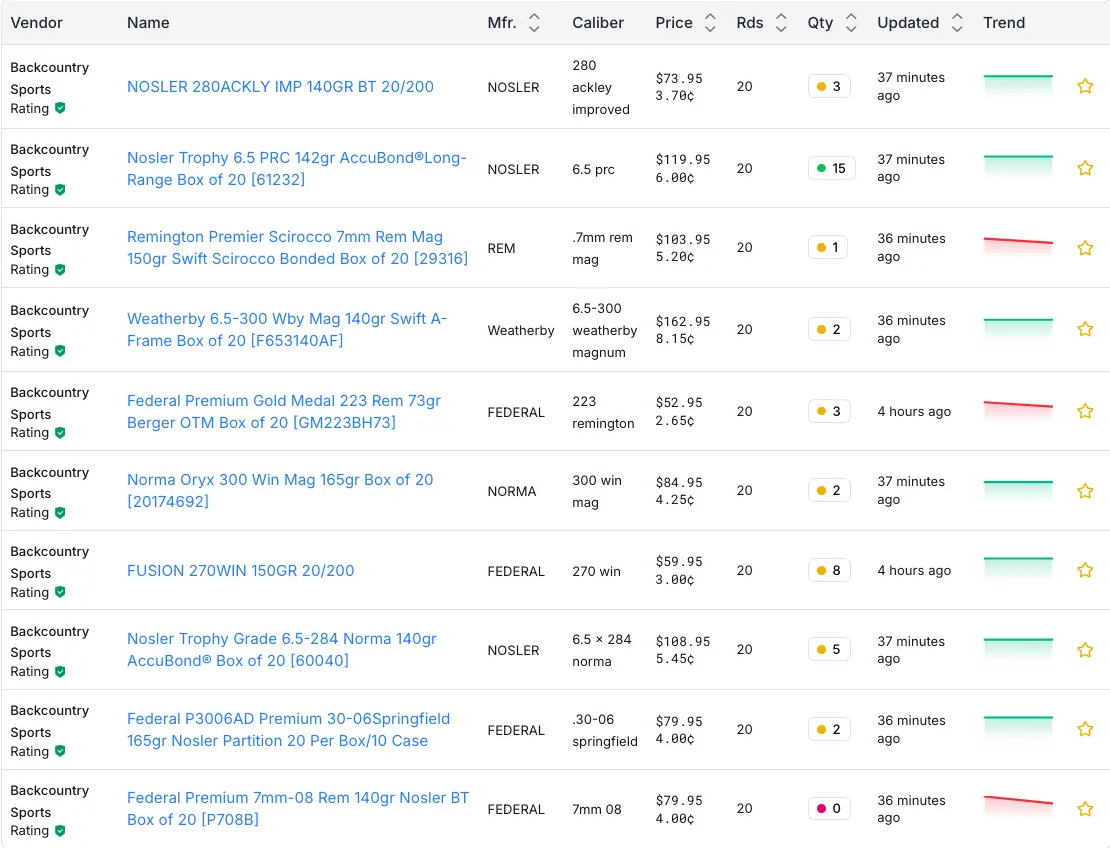Click '4 hours ago' in FUSION 270WIN row
The height and width of the screenshot is (848, 1110).
click(x=914, y=571)
